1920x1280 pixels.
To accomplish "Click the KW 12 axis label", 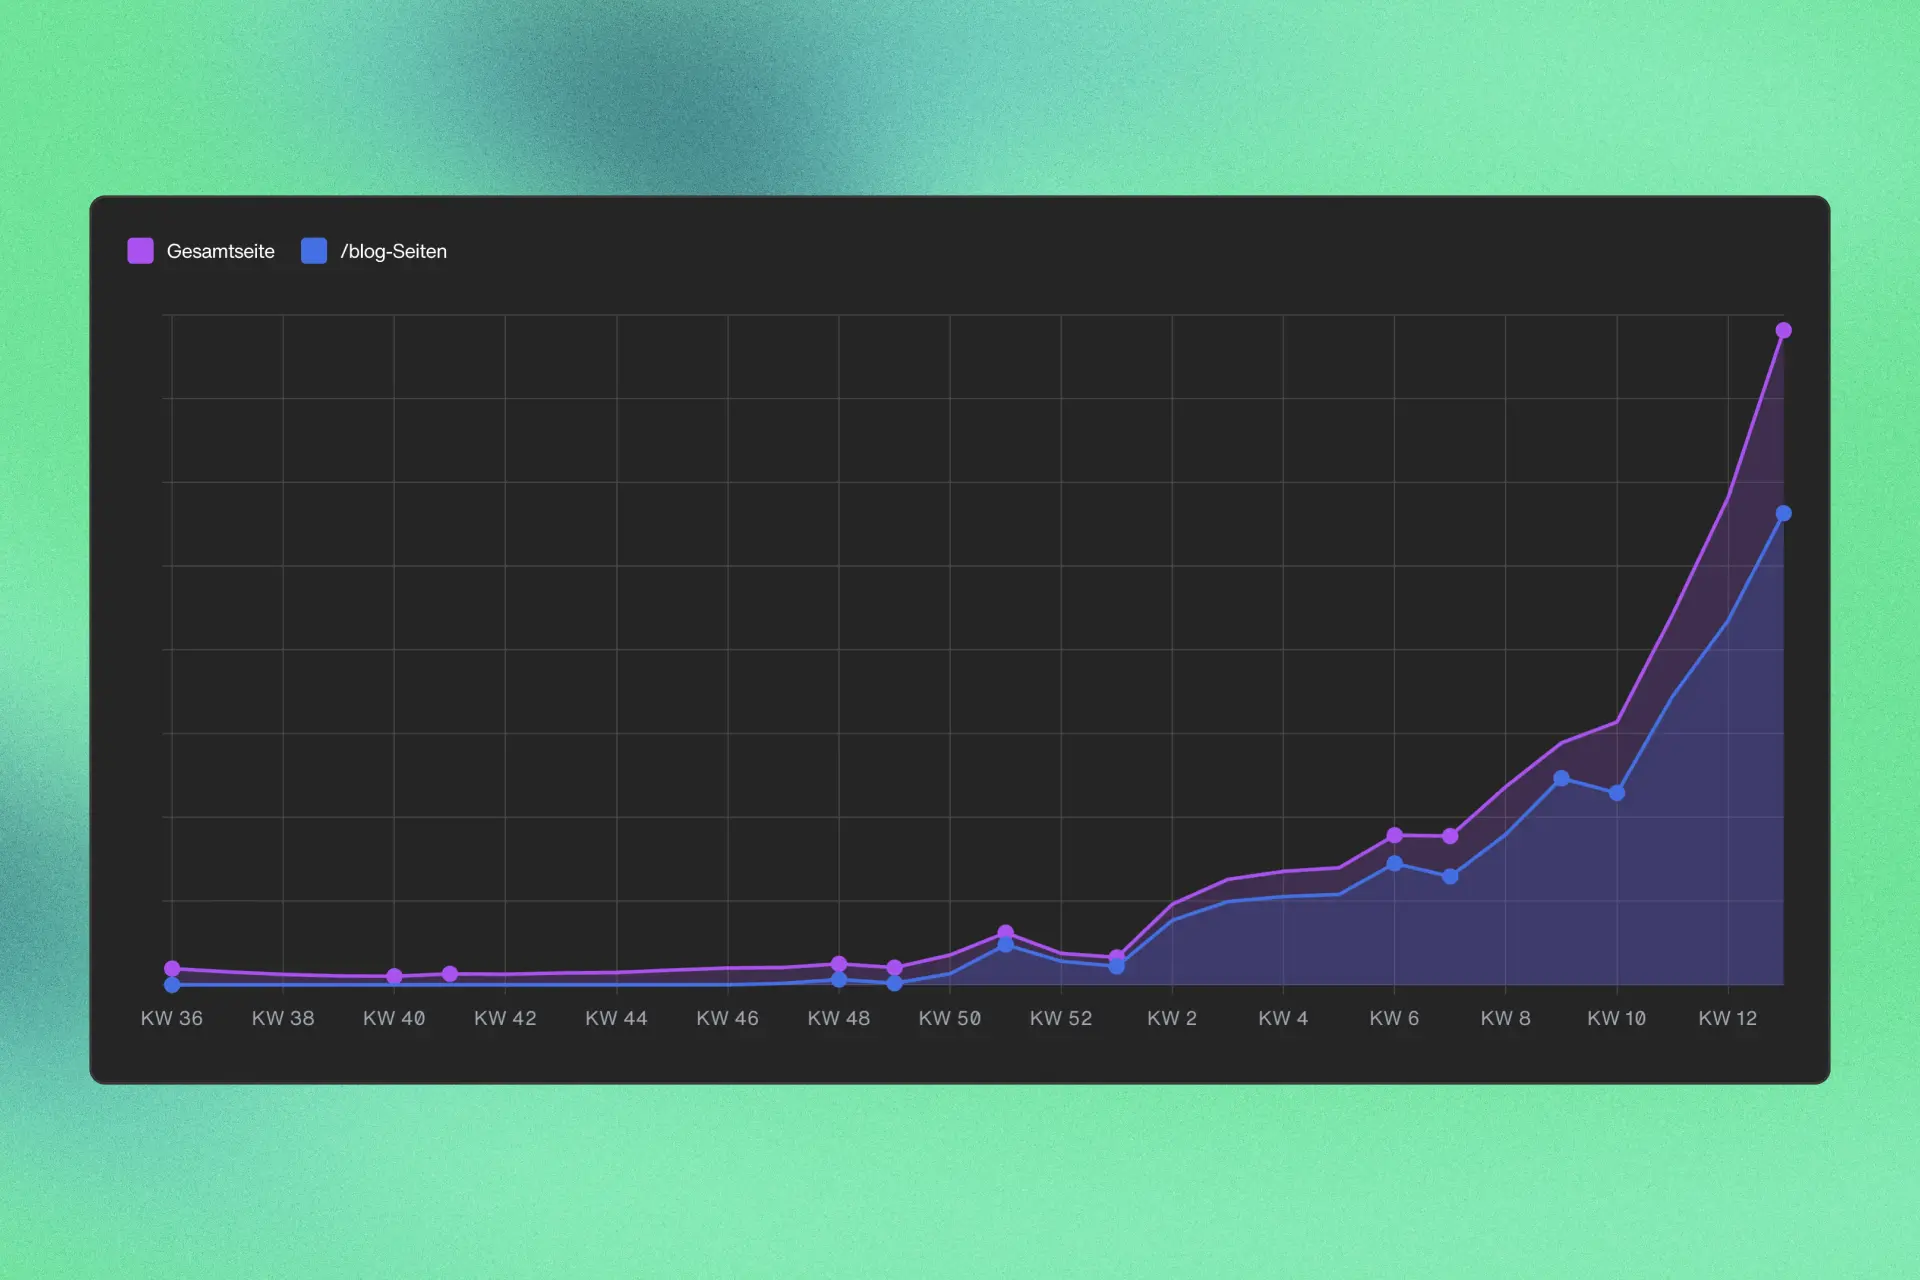I will tap(1727, 1018).
